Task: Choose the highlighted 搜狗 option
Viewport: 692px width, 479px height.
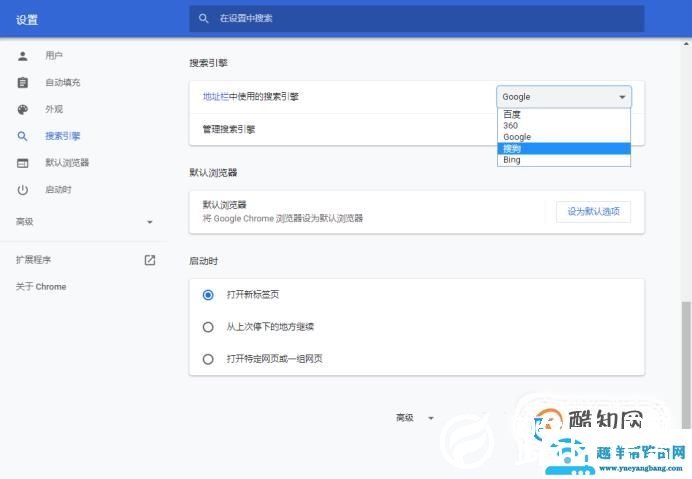Action: coord(564,149)
